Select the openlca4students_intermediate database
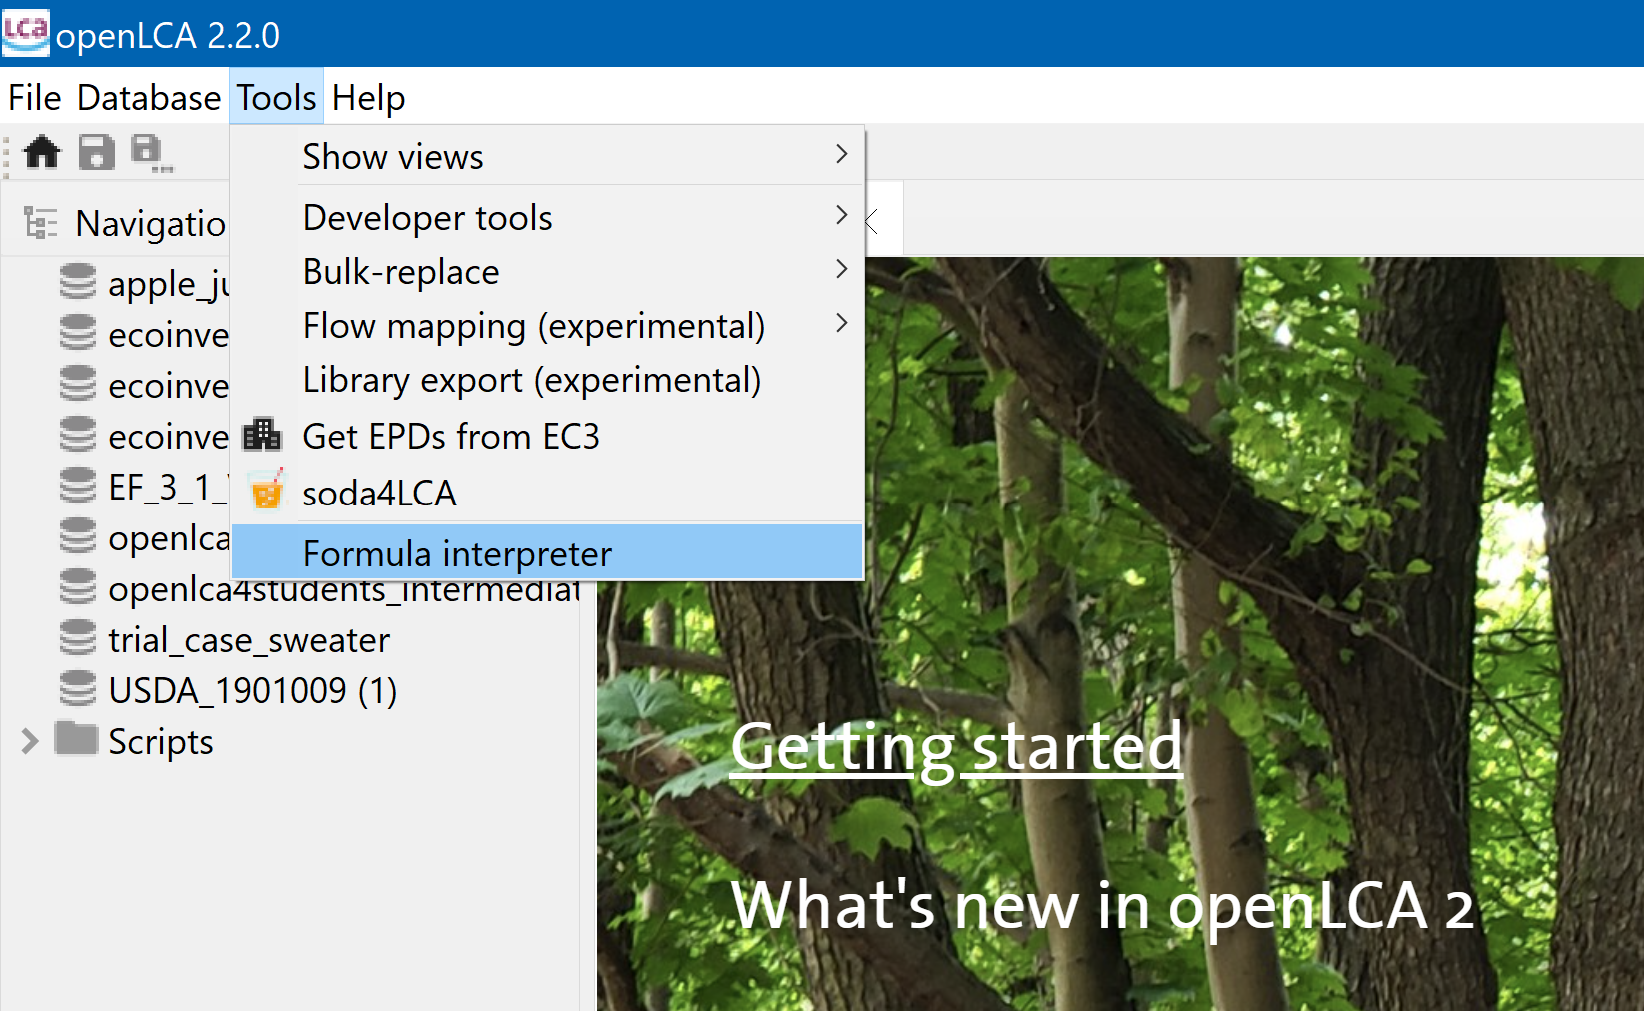 (x=344, y=589)
